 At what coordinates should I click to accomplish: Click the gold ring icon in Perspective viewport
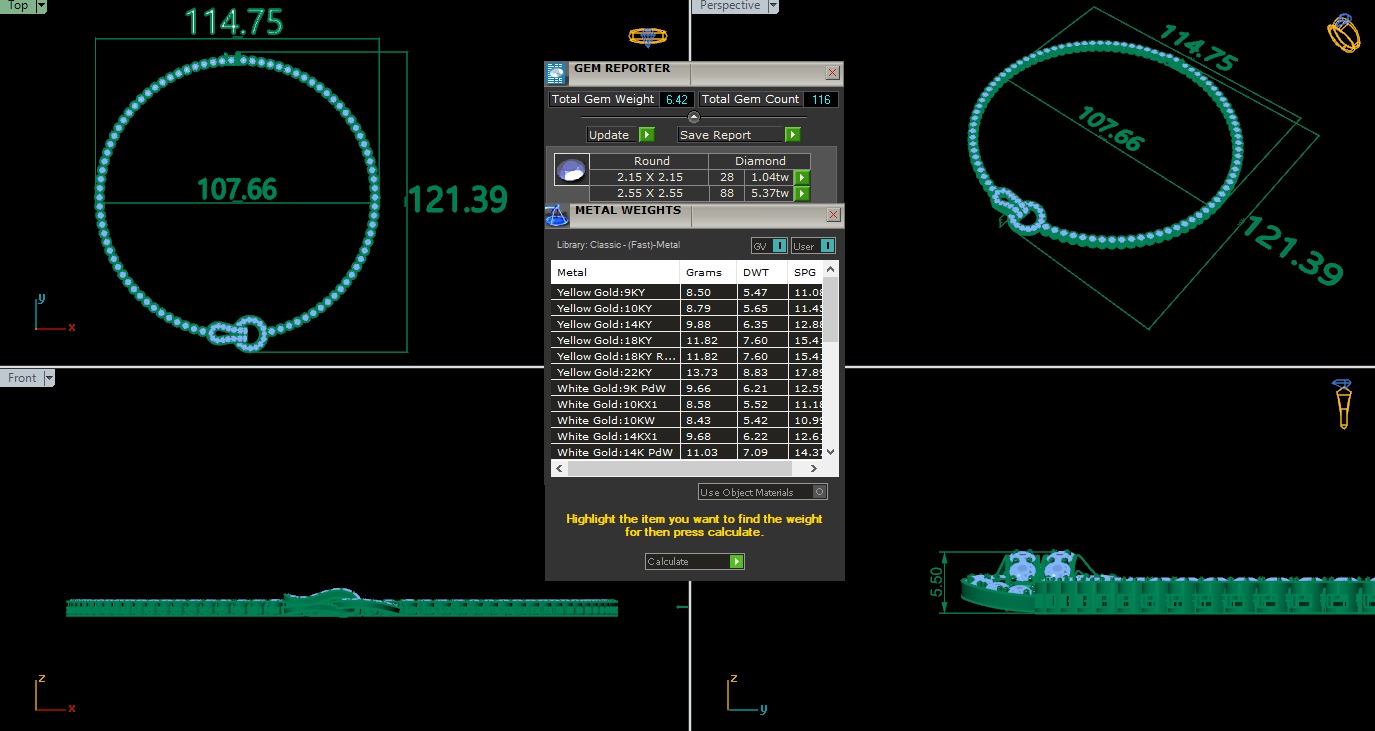(1343, 33)
